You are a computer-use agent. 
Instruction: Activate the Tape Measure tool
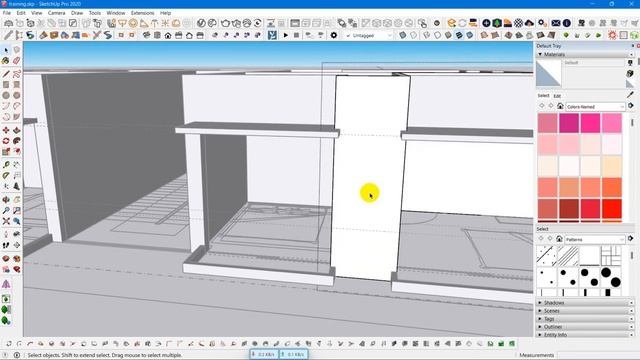(x=6, y=164)
